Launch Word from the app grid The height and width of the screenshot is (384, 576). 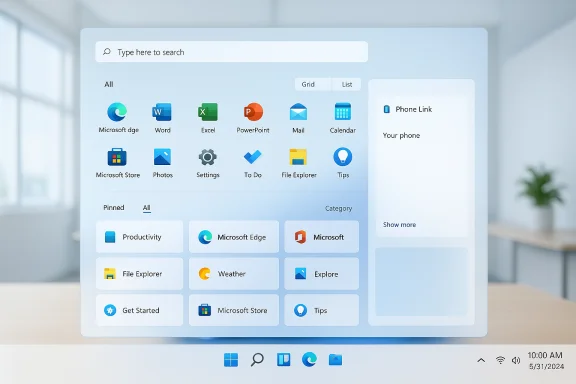162,112
